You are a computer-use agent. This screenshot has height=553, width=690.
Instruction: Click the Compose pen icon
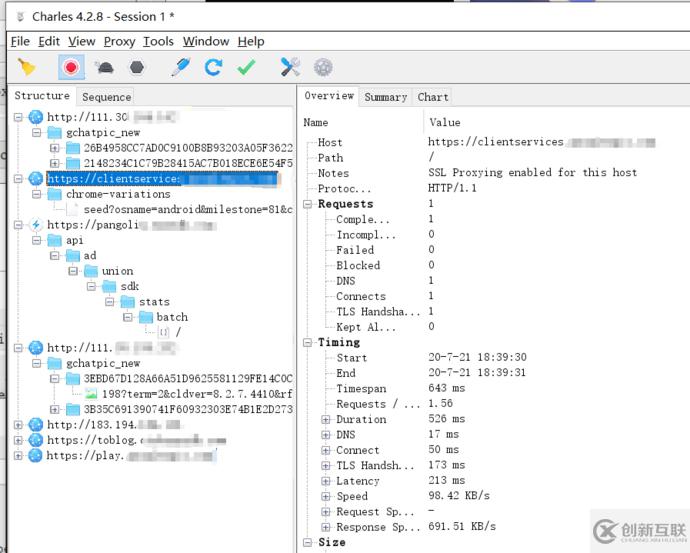pos(180,67)
